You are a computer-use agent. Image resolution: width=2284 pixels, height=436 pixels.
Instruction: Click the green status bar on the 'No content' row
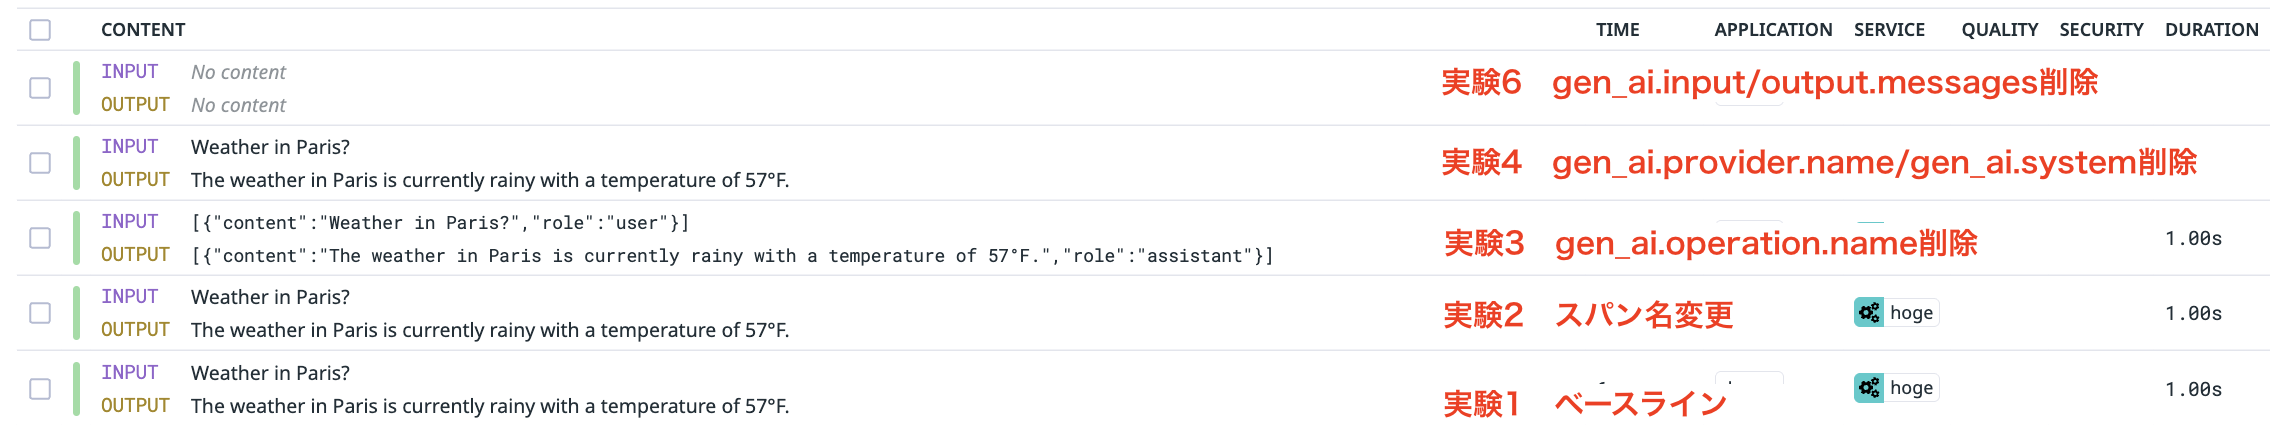click(76, 88)
